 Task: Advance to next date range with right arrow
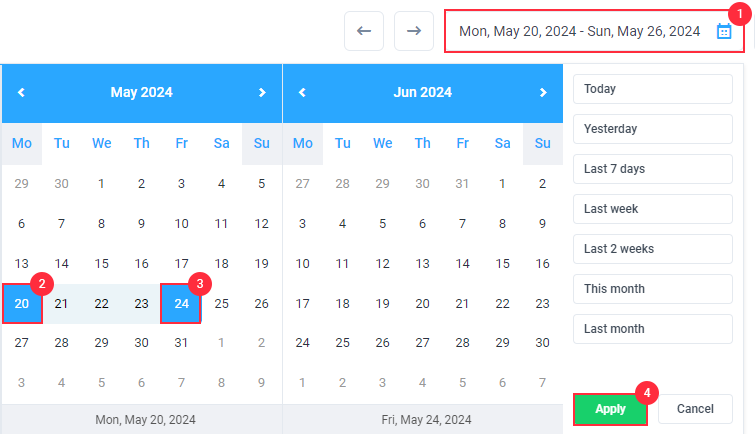tap(414, 31)
